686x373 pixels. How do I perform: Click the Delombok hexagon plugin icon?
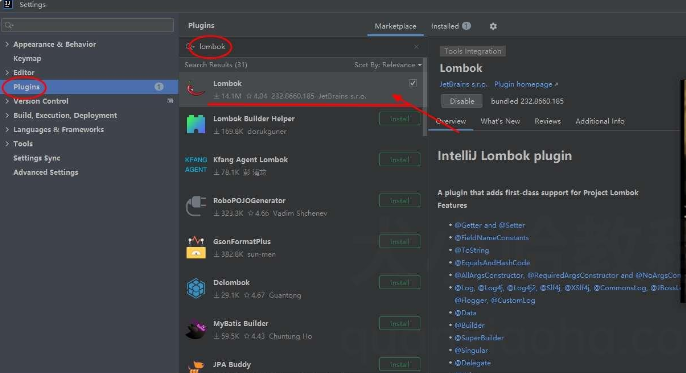196,288
